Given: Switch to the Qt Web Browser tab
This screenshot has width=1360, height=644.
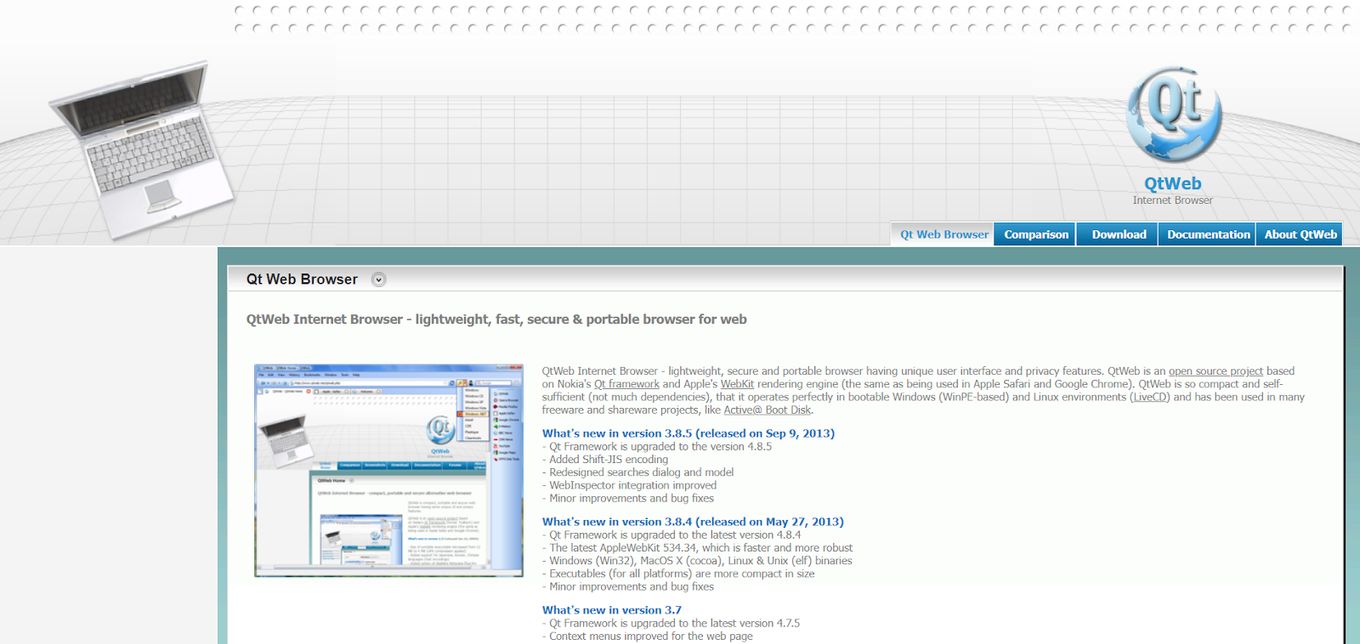Looking at the screenshot, I should click(x=944, y=234).
